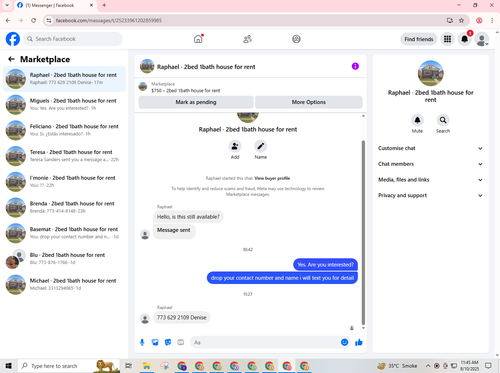Click the Home feed icon
Viewport: 500px width, 373px height.
(x=198, y=39)
